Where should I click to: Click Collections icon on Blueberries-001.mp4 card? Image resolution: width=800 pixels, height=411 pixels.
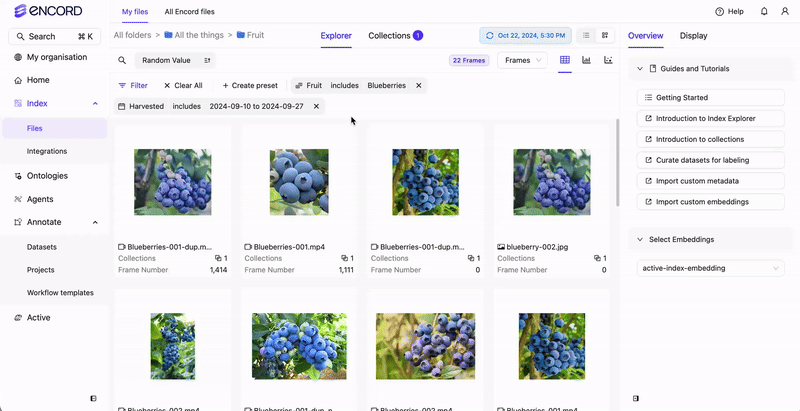(344, 259)
